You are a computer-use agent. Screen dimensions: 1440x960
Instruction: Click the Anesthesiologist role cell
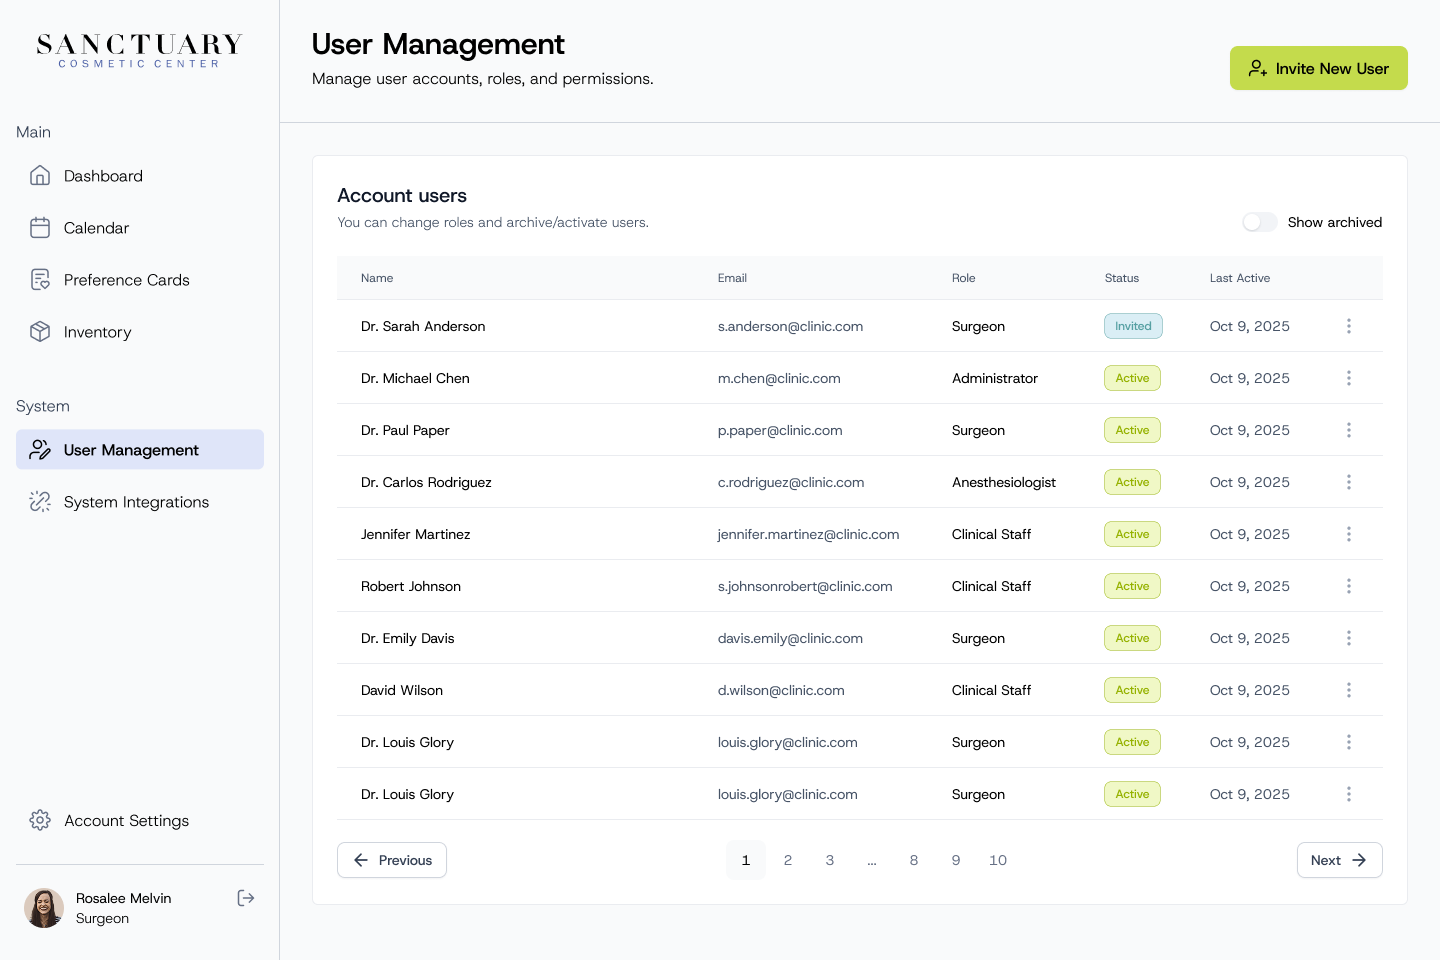point(1004,482)
